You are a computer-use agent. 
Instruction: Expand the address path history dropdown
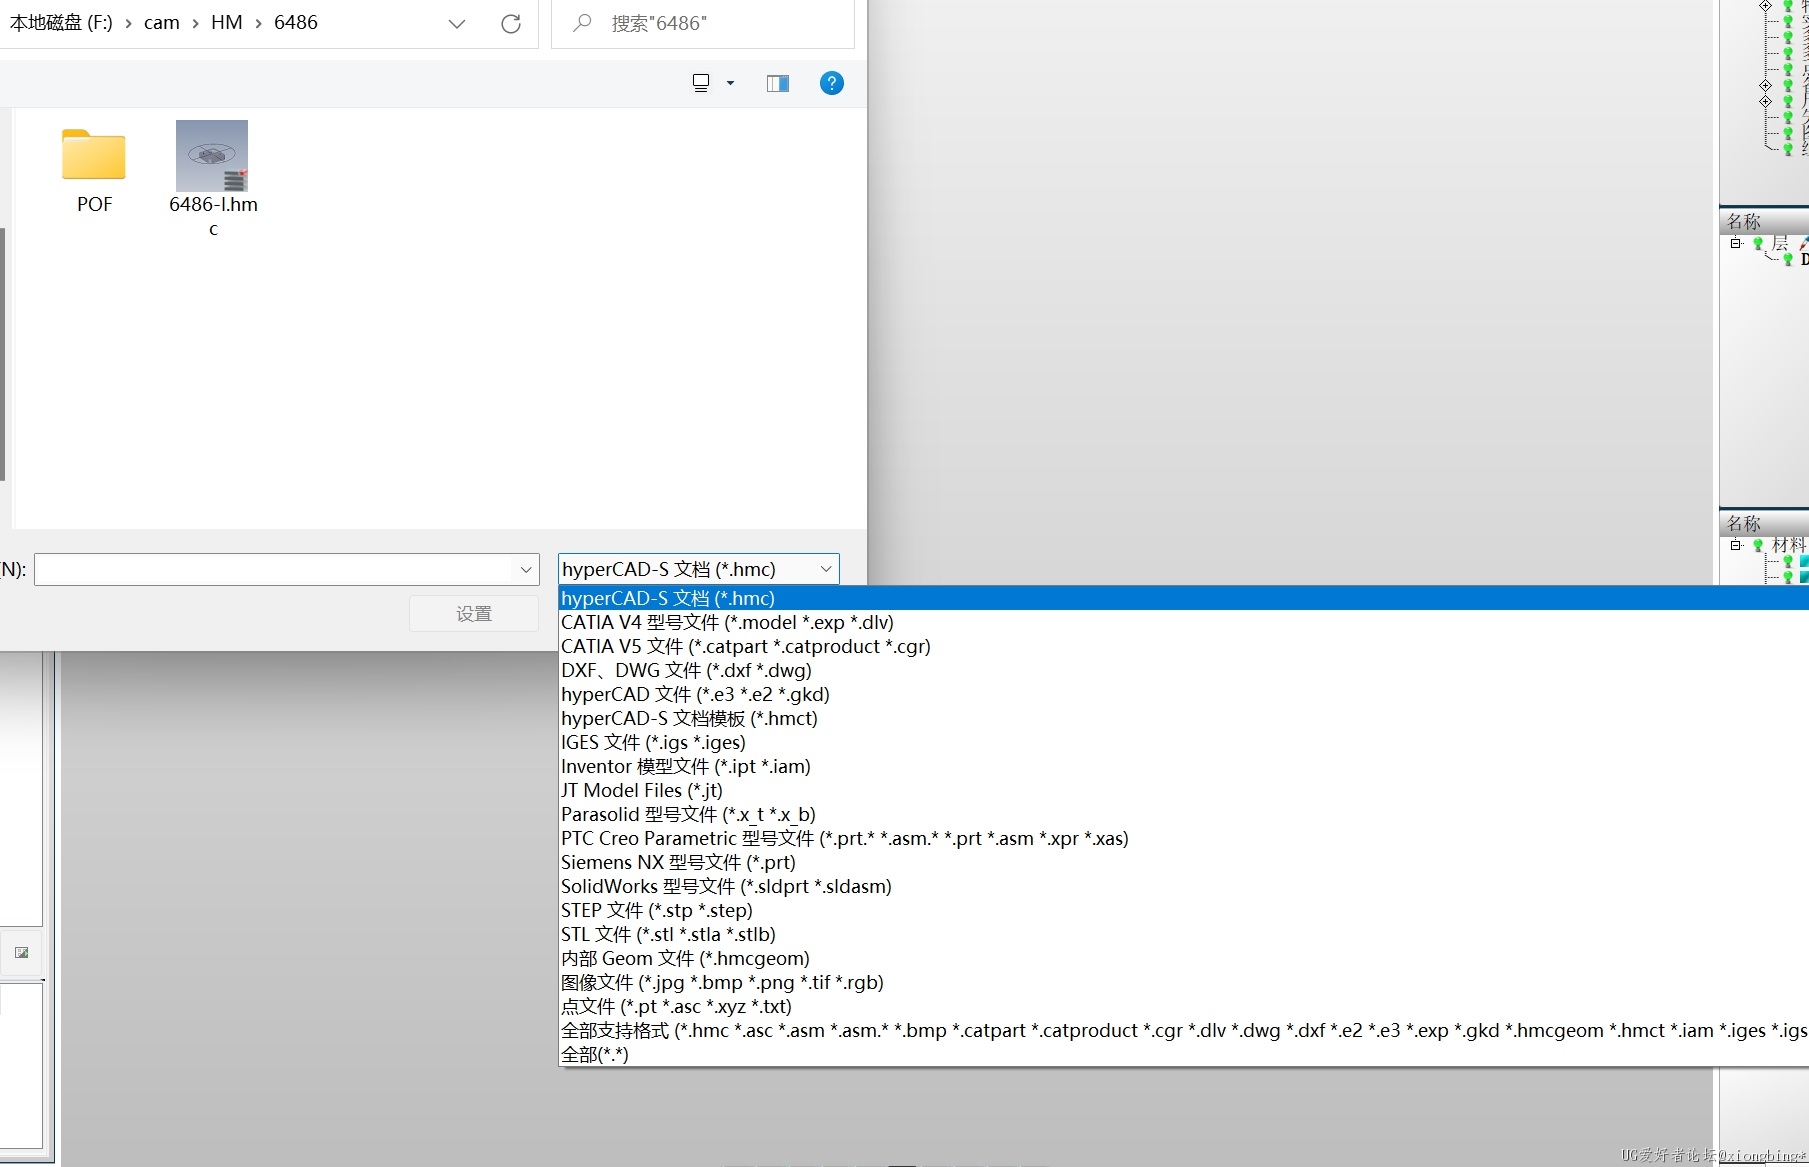click(457, 23)
